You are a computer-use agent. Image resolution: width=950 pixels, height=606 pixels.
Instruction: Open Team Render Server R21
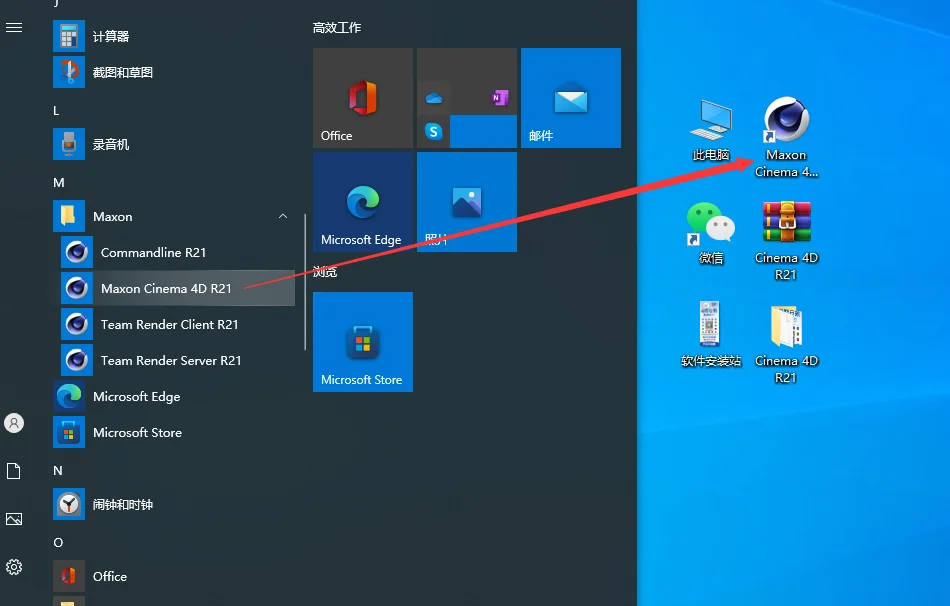177,361
